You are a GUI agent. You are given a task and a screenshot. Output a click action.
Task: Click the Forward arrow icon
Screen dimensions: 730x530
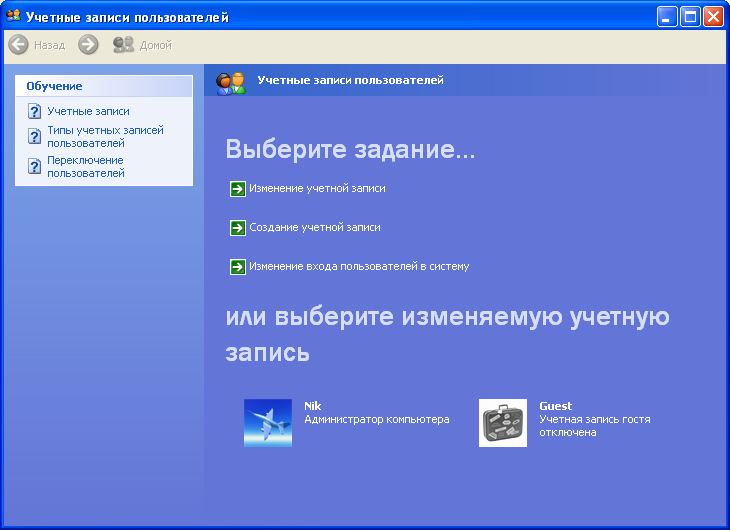coord(88,45)
